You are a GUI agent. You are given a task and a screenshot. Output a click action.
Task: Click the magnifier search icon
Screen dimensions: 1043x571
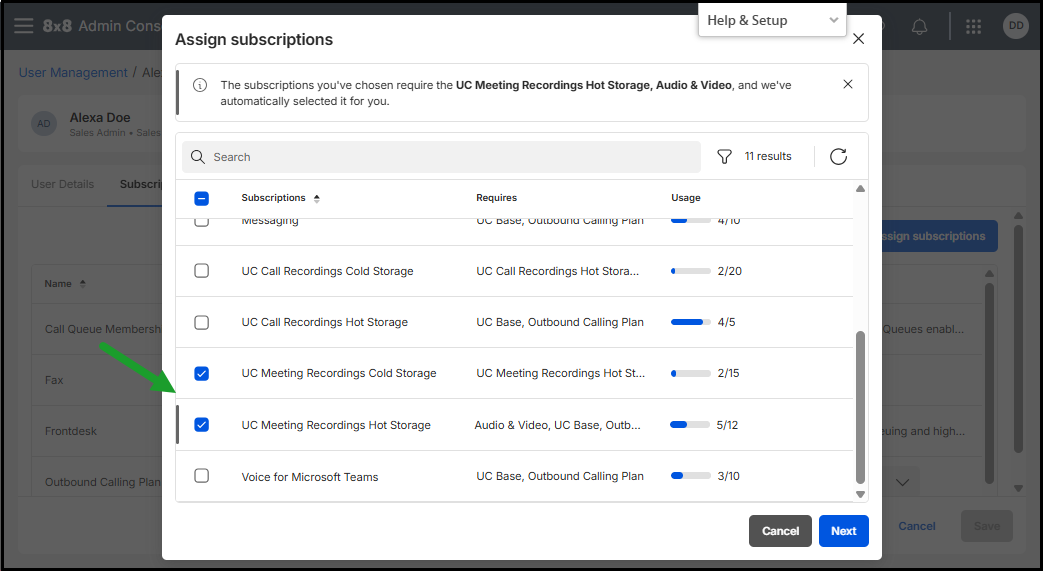(198, 156)
